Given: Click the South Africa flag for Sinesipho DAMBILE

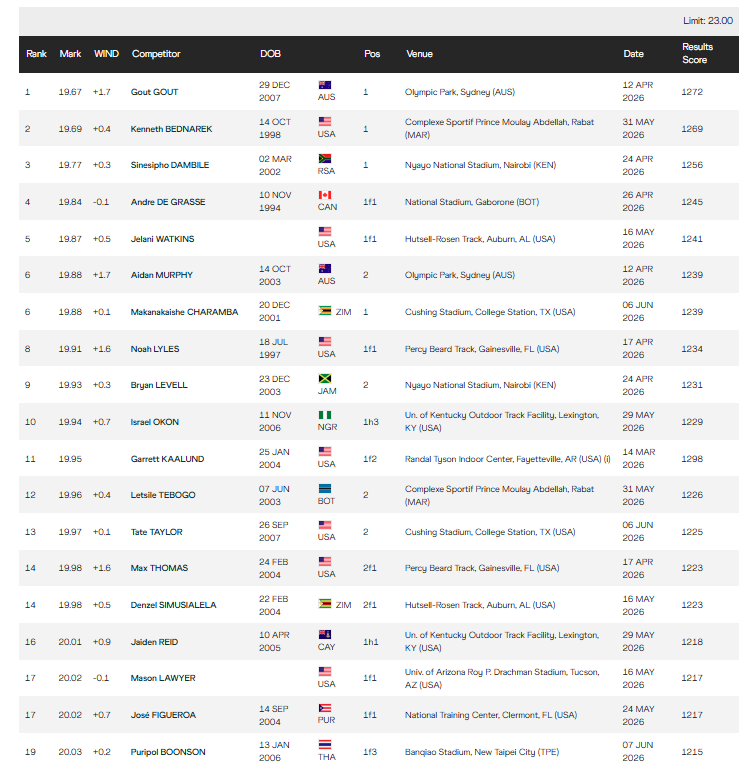Looking at the screenshot, I should (x=324, y=158).
